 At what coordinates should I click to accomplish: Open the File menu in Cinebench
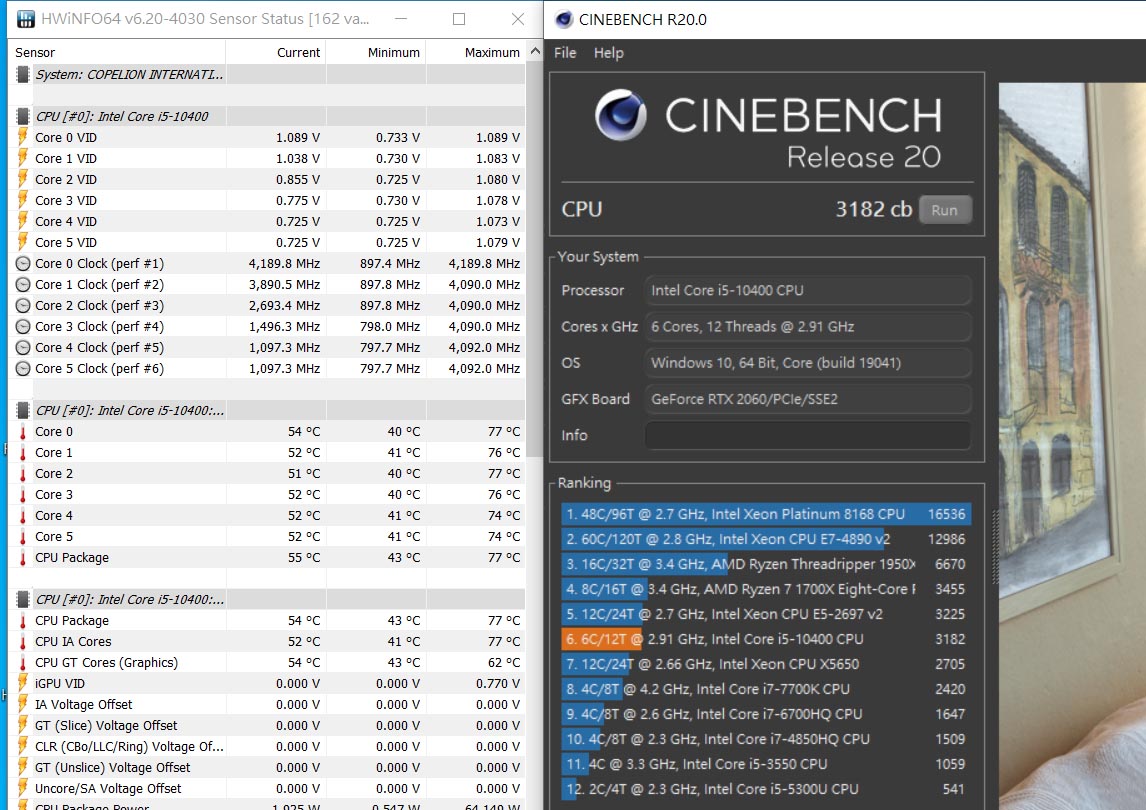pyautogui.click(x=565, y=53)
